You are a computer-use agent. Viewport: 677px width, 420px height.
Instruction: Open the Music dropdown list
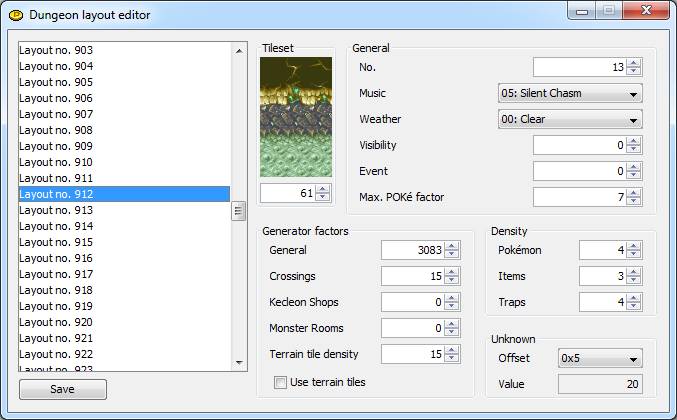tap(634, 94)
